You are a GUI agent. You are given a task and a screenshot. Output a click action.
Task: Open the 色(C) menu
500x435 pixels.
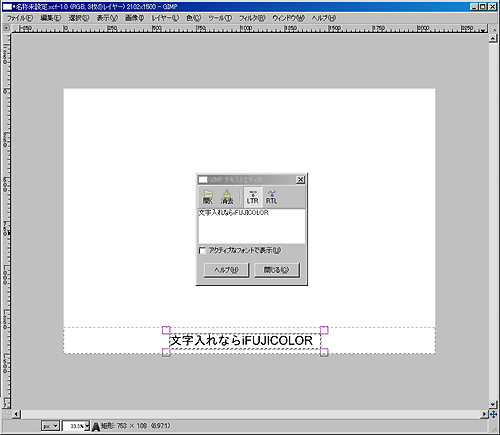click(x=193, y=18)
